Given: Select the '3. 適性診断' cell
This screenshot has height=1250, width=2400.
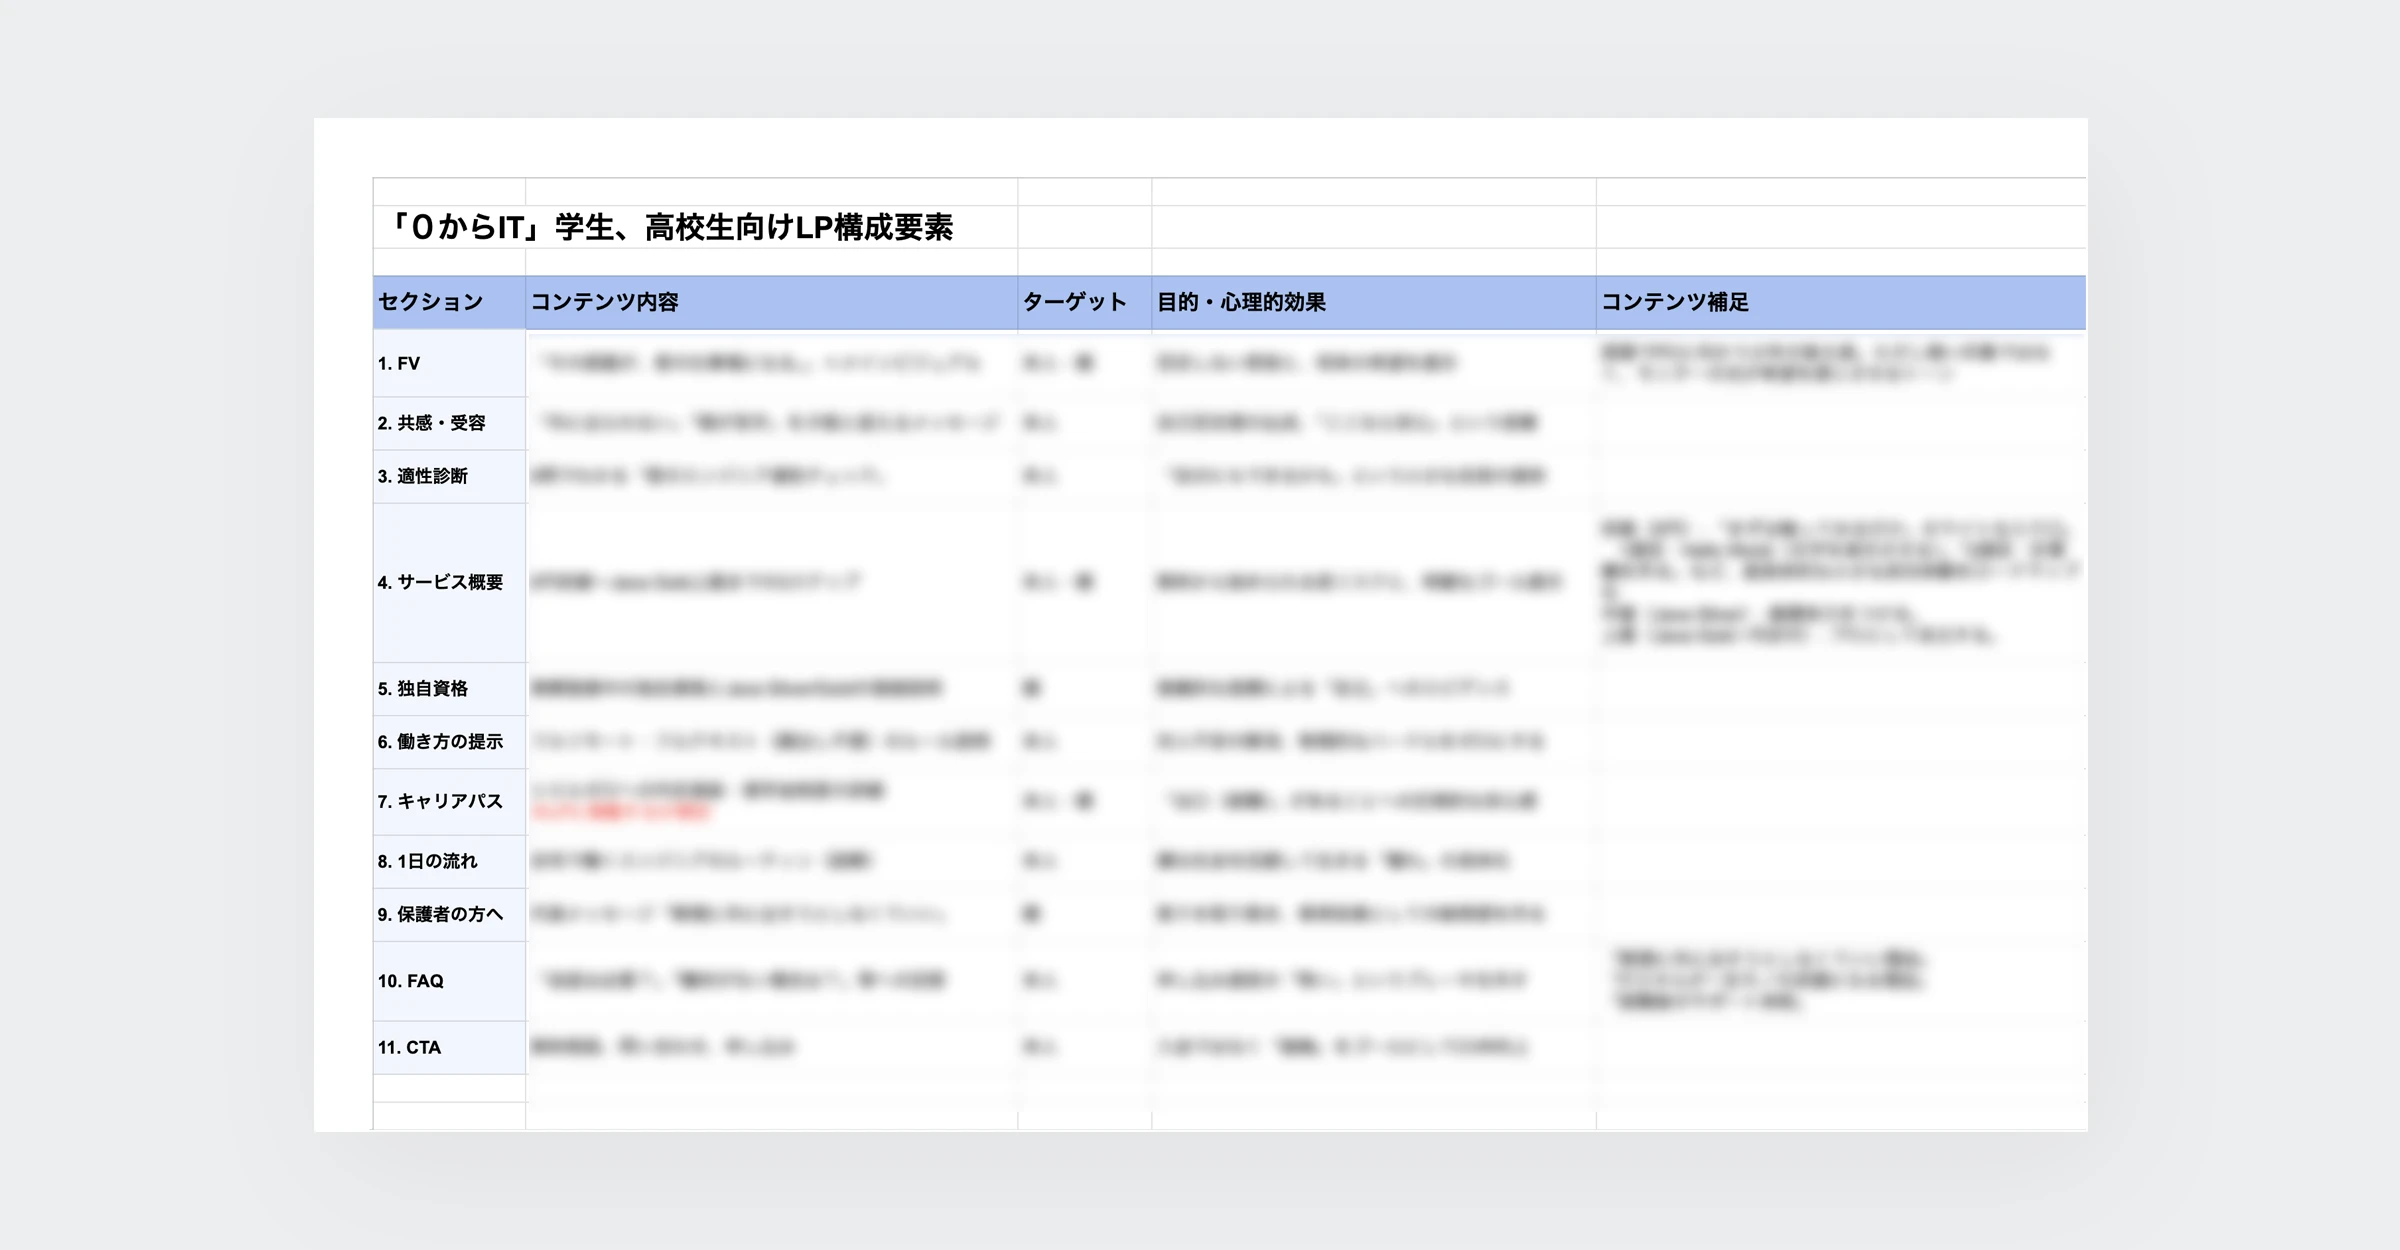Looking at the screenshot, I should [x=449, y=476].
